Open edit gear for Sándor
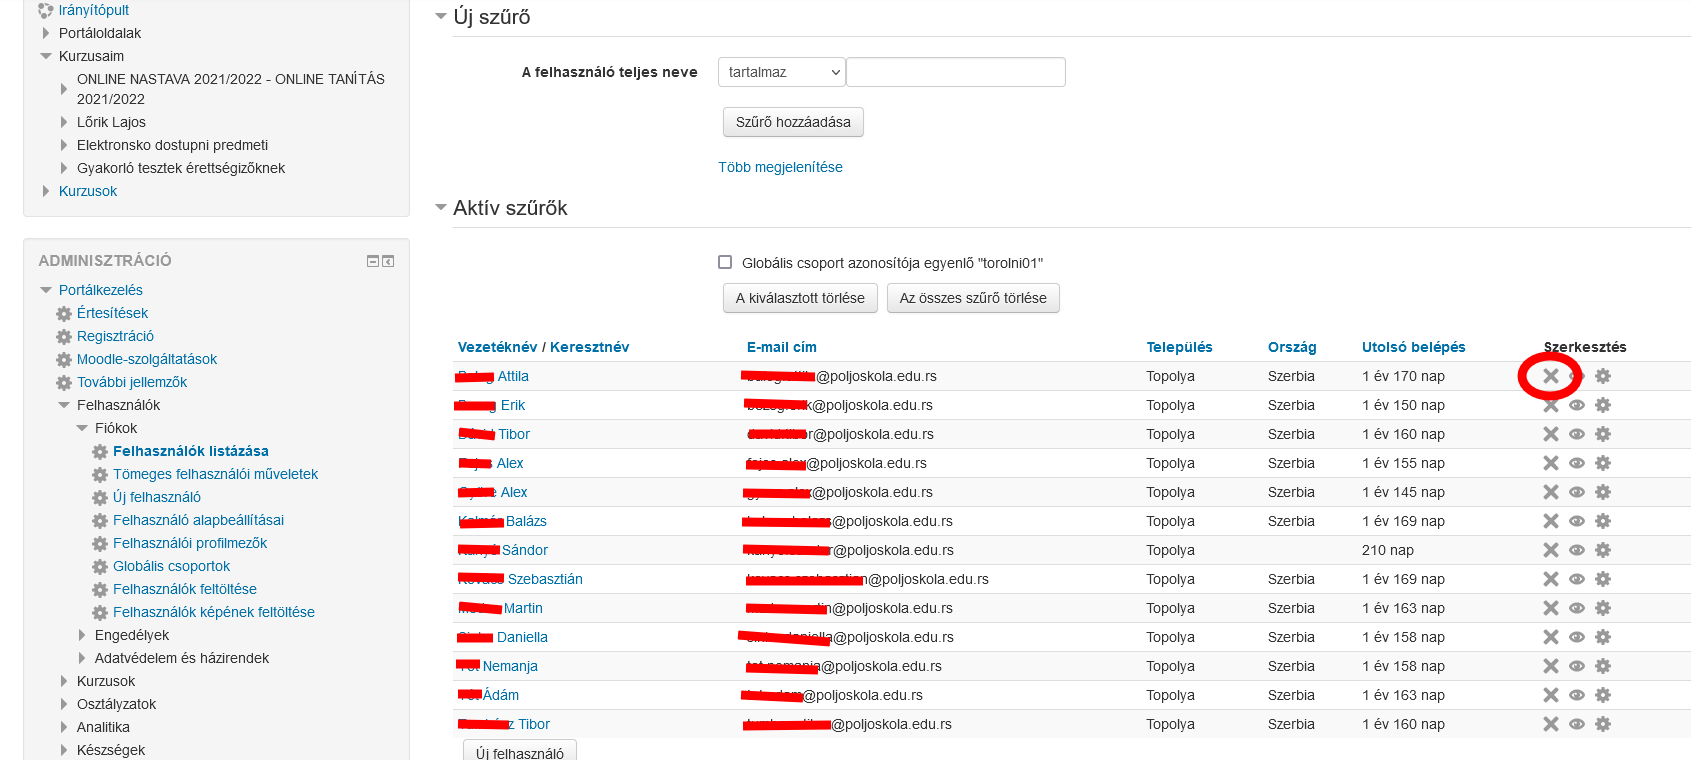The image size is (1691, 760). pos(1603,550)
